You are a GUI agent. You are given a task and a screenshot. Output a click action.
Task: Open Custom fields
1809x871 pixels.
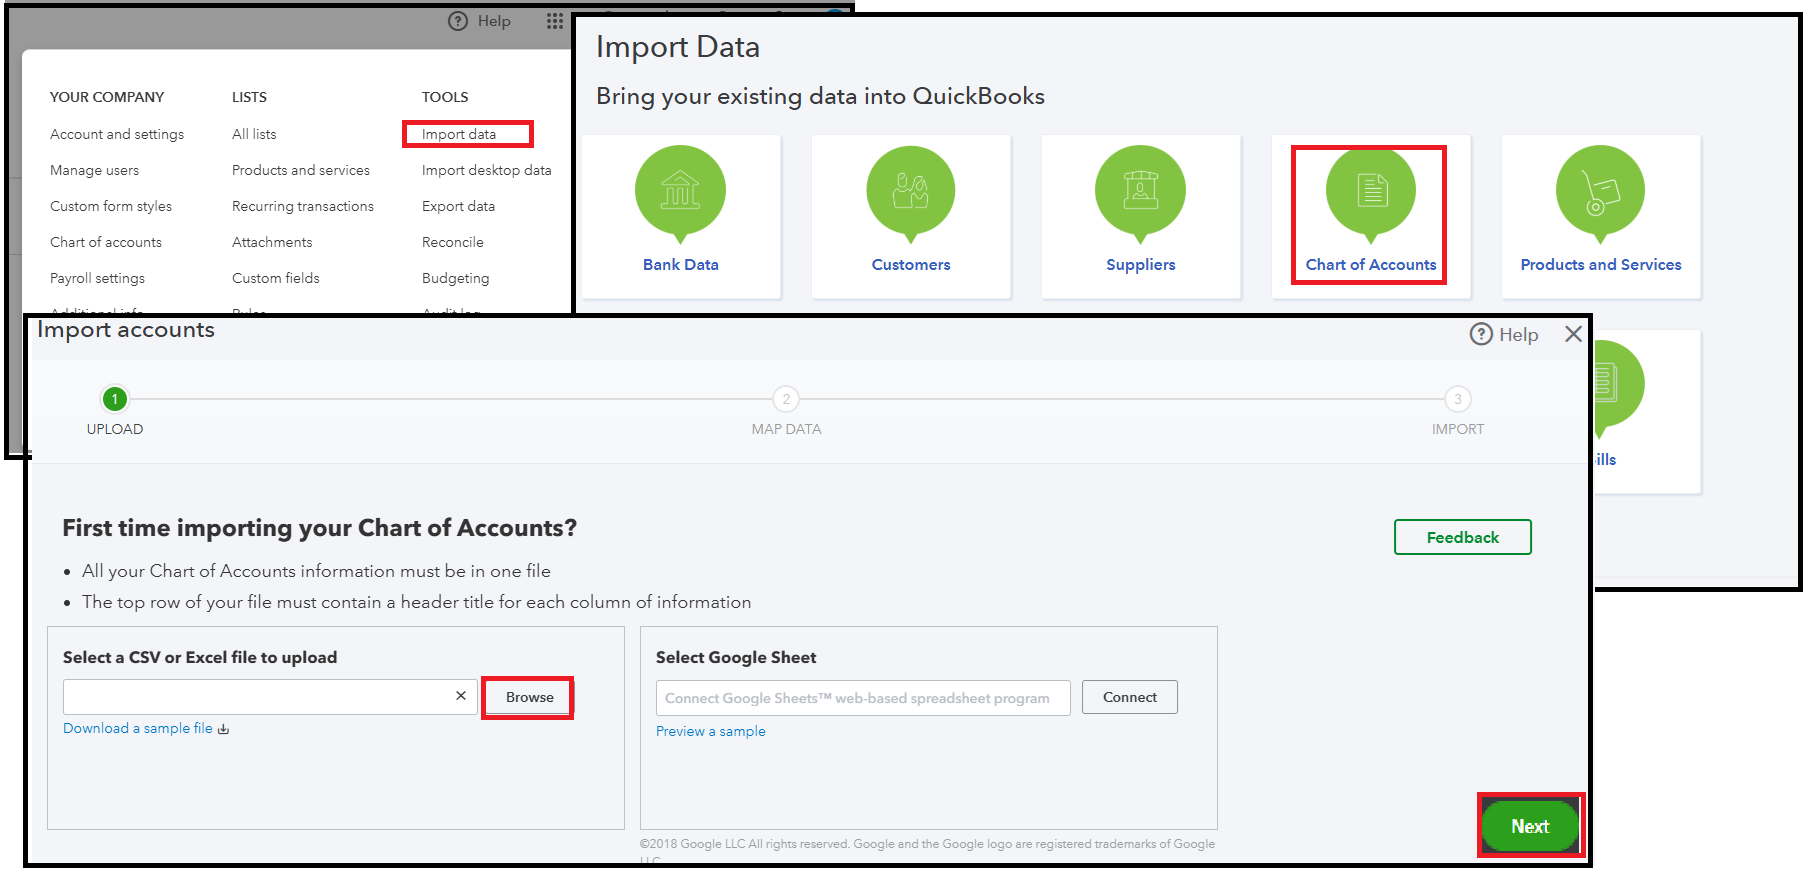pyautogui.click(x=276, y=278)
